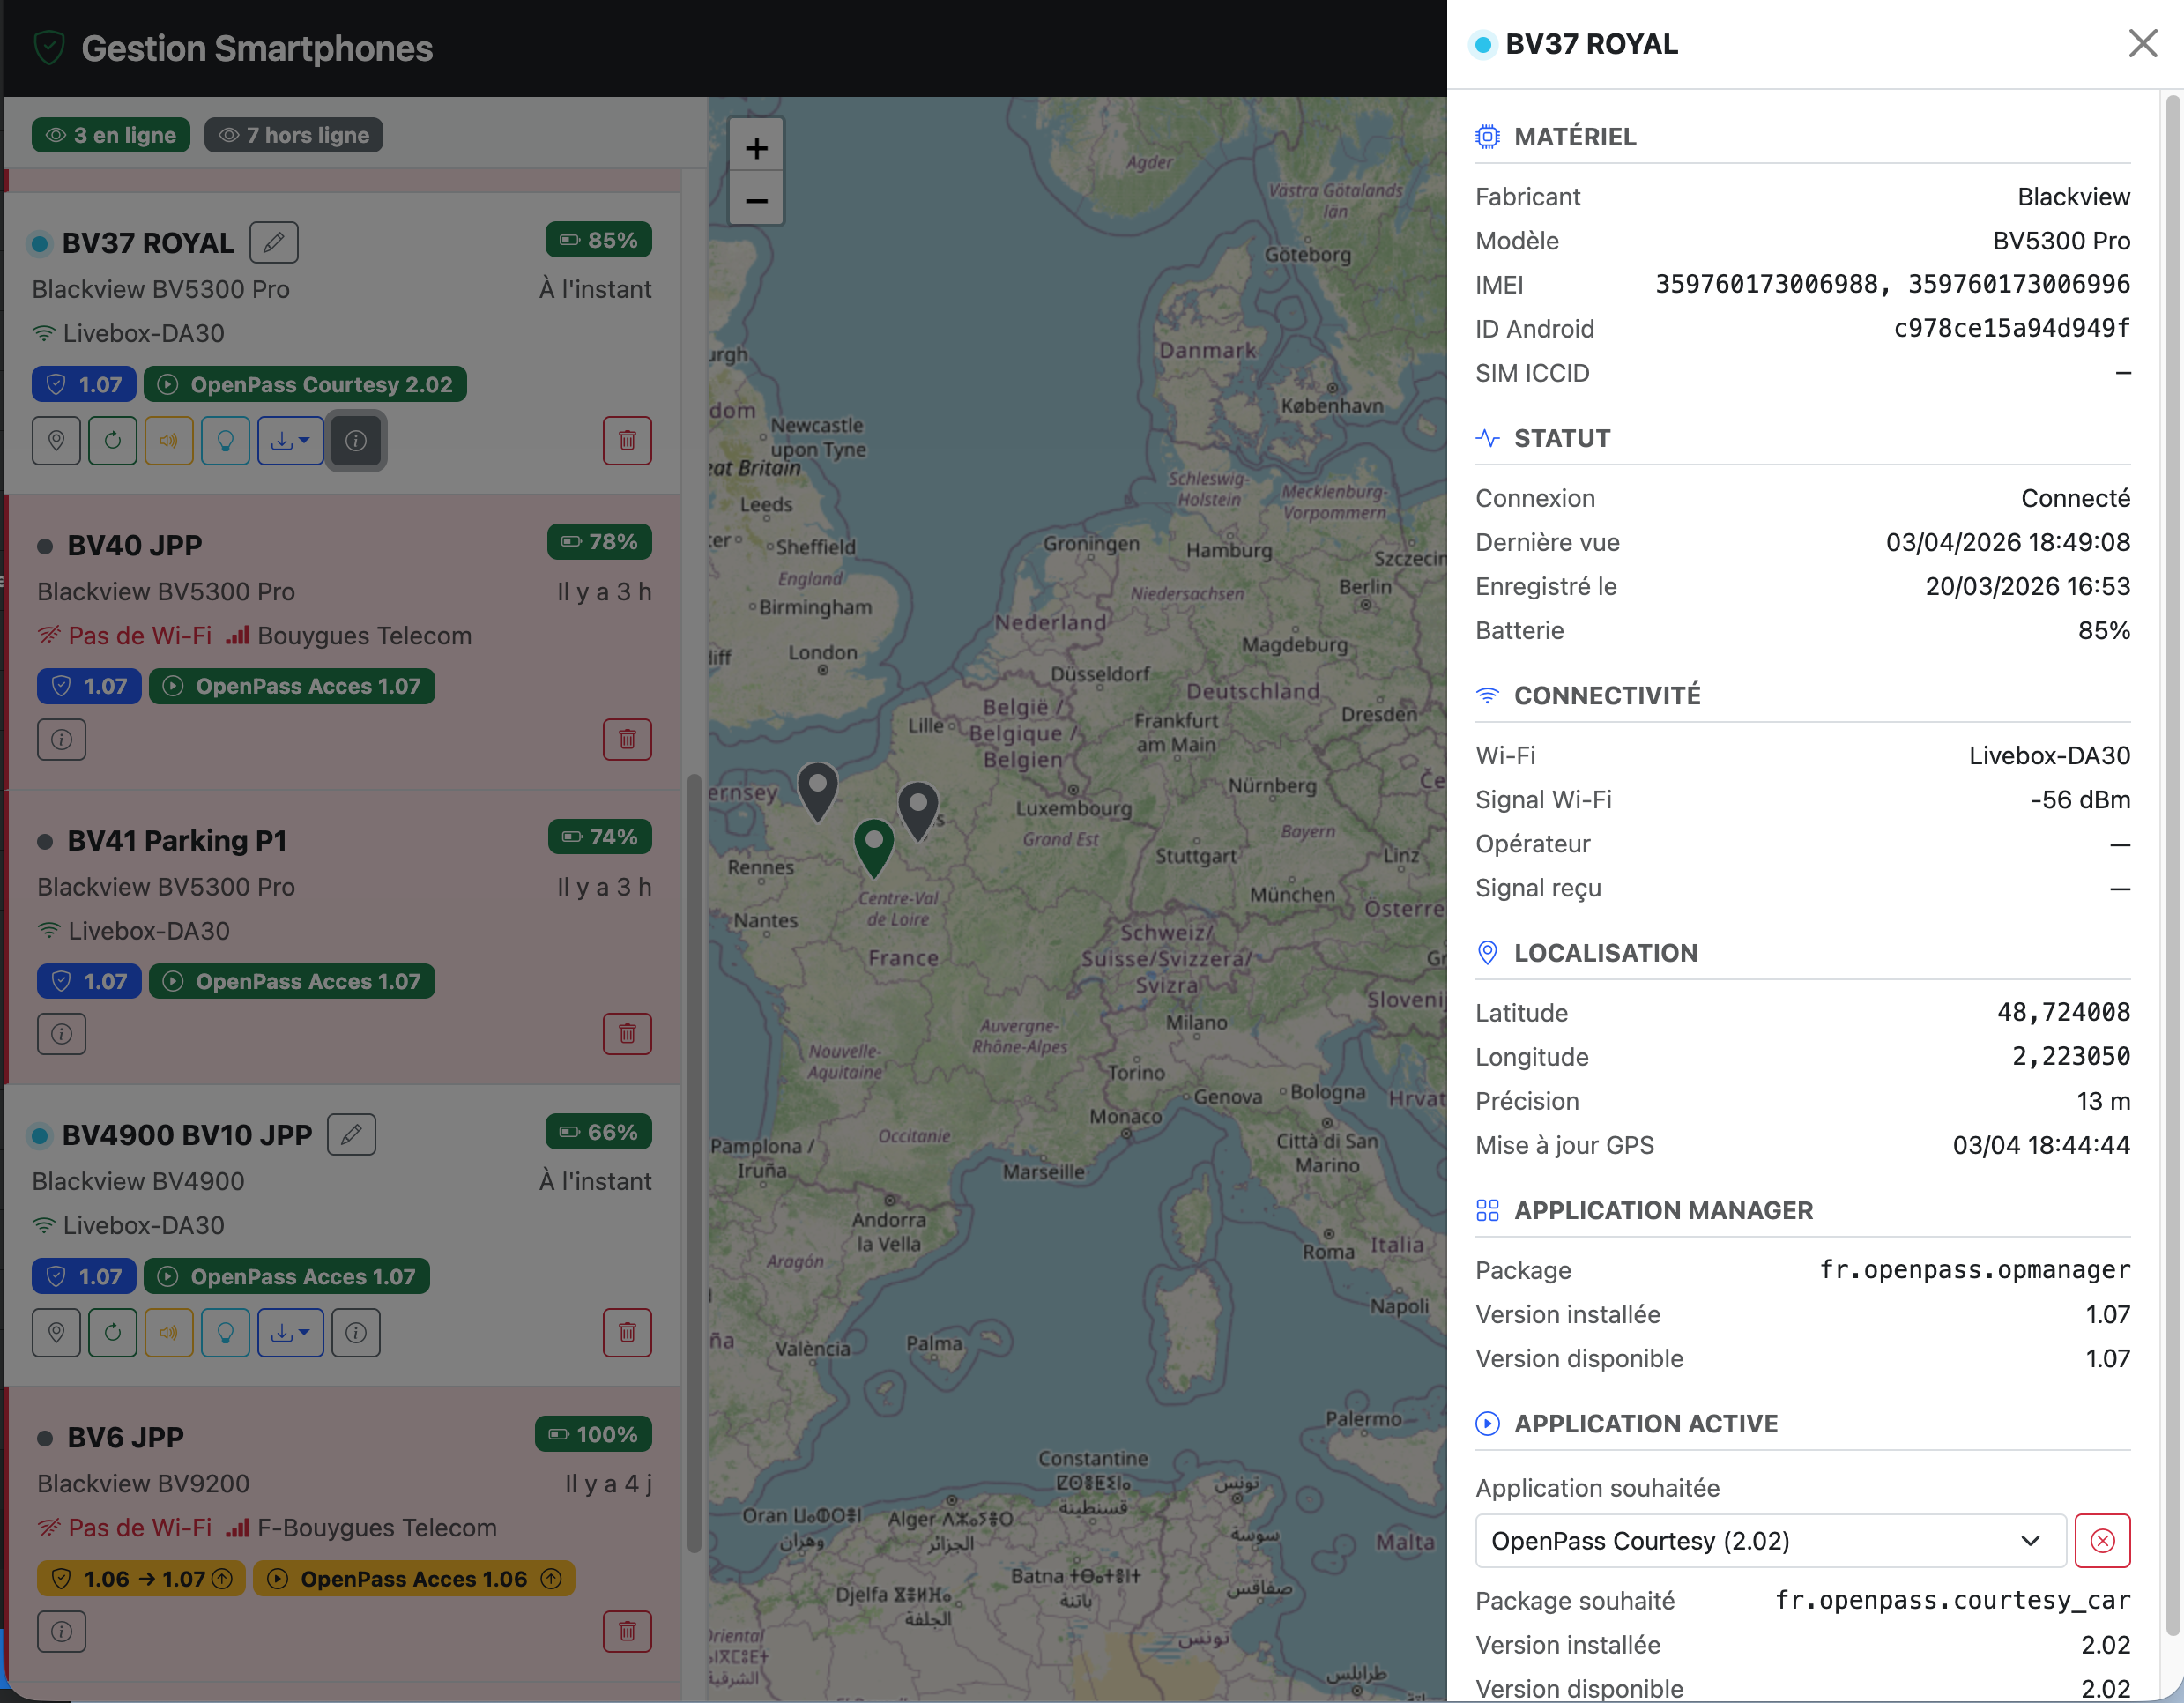Open install dropdown on BV37 ROYAL card
This screenshot has height=1703, width=2184.
290,441
